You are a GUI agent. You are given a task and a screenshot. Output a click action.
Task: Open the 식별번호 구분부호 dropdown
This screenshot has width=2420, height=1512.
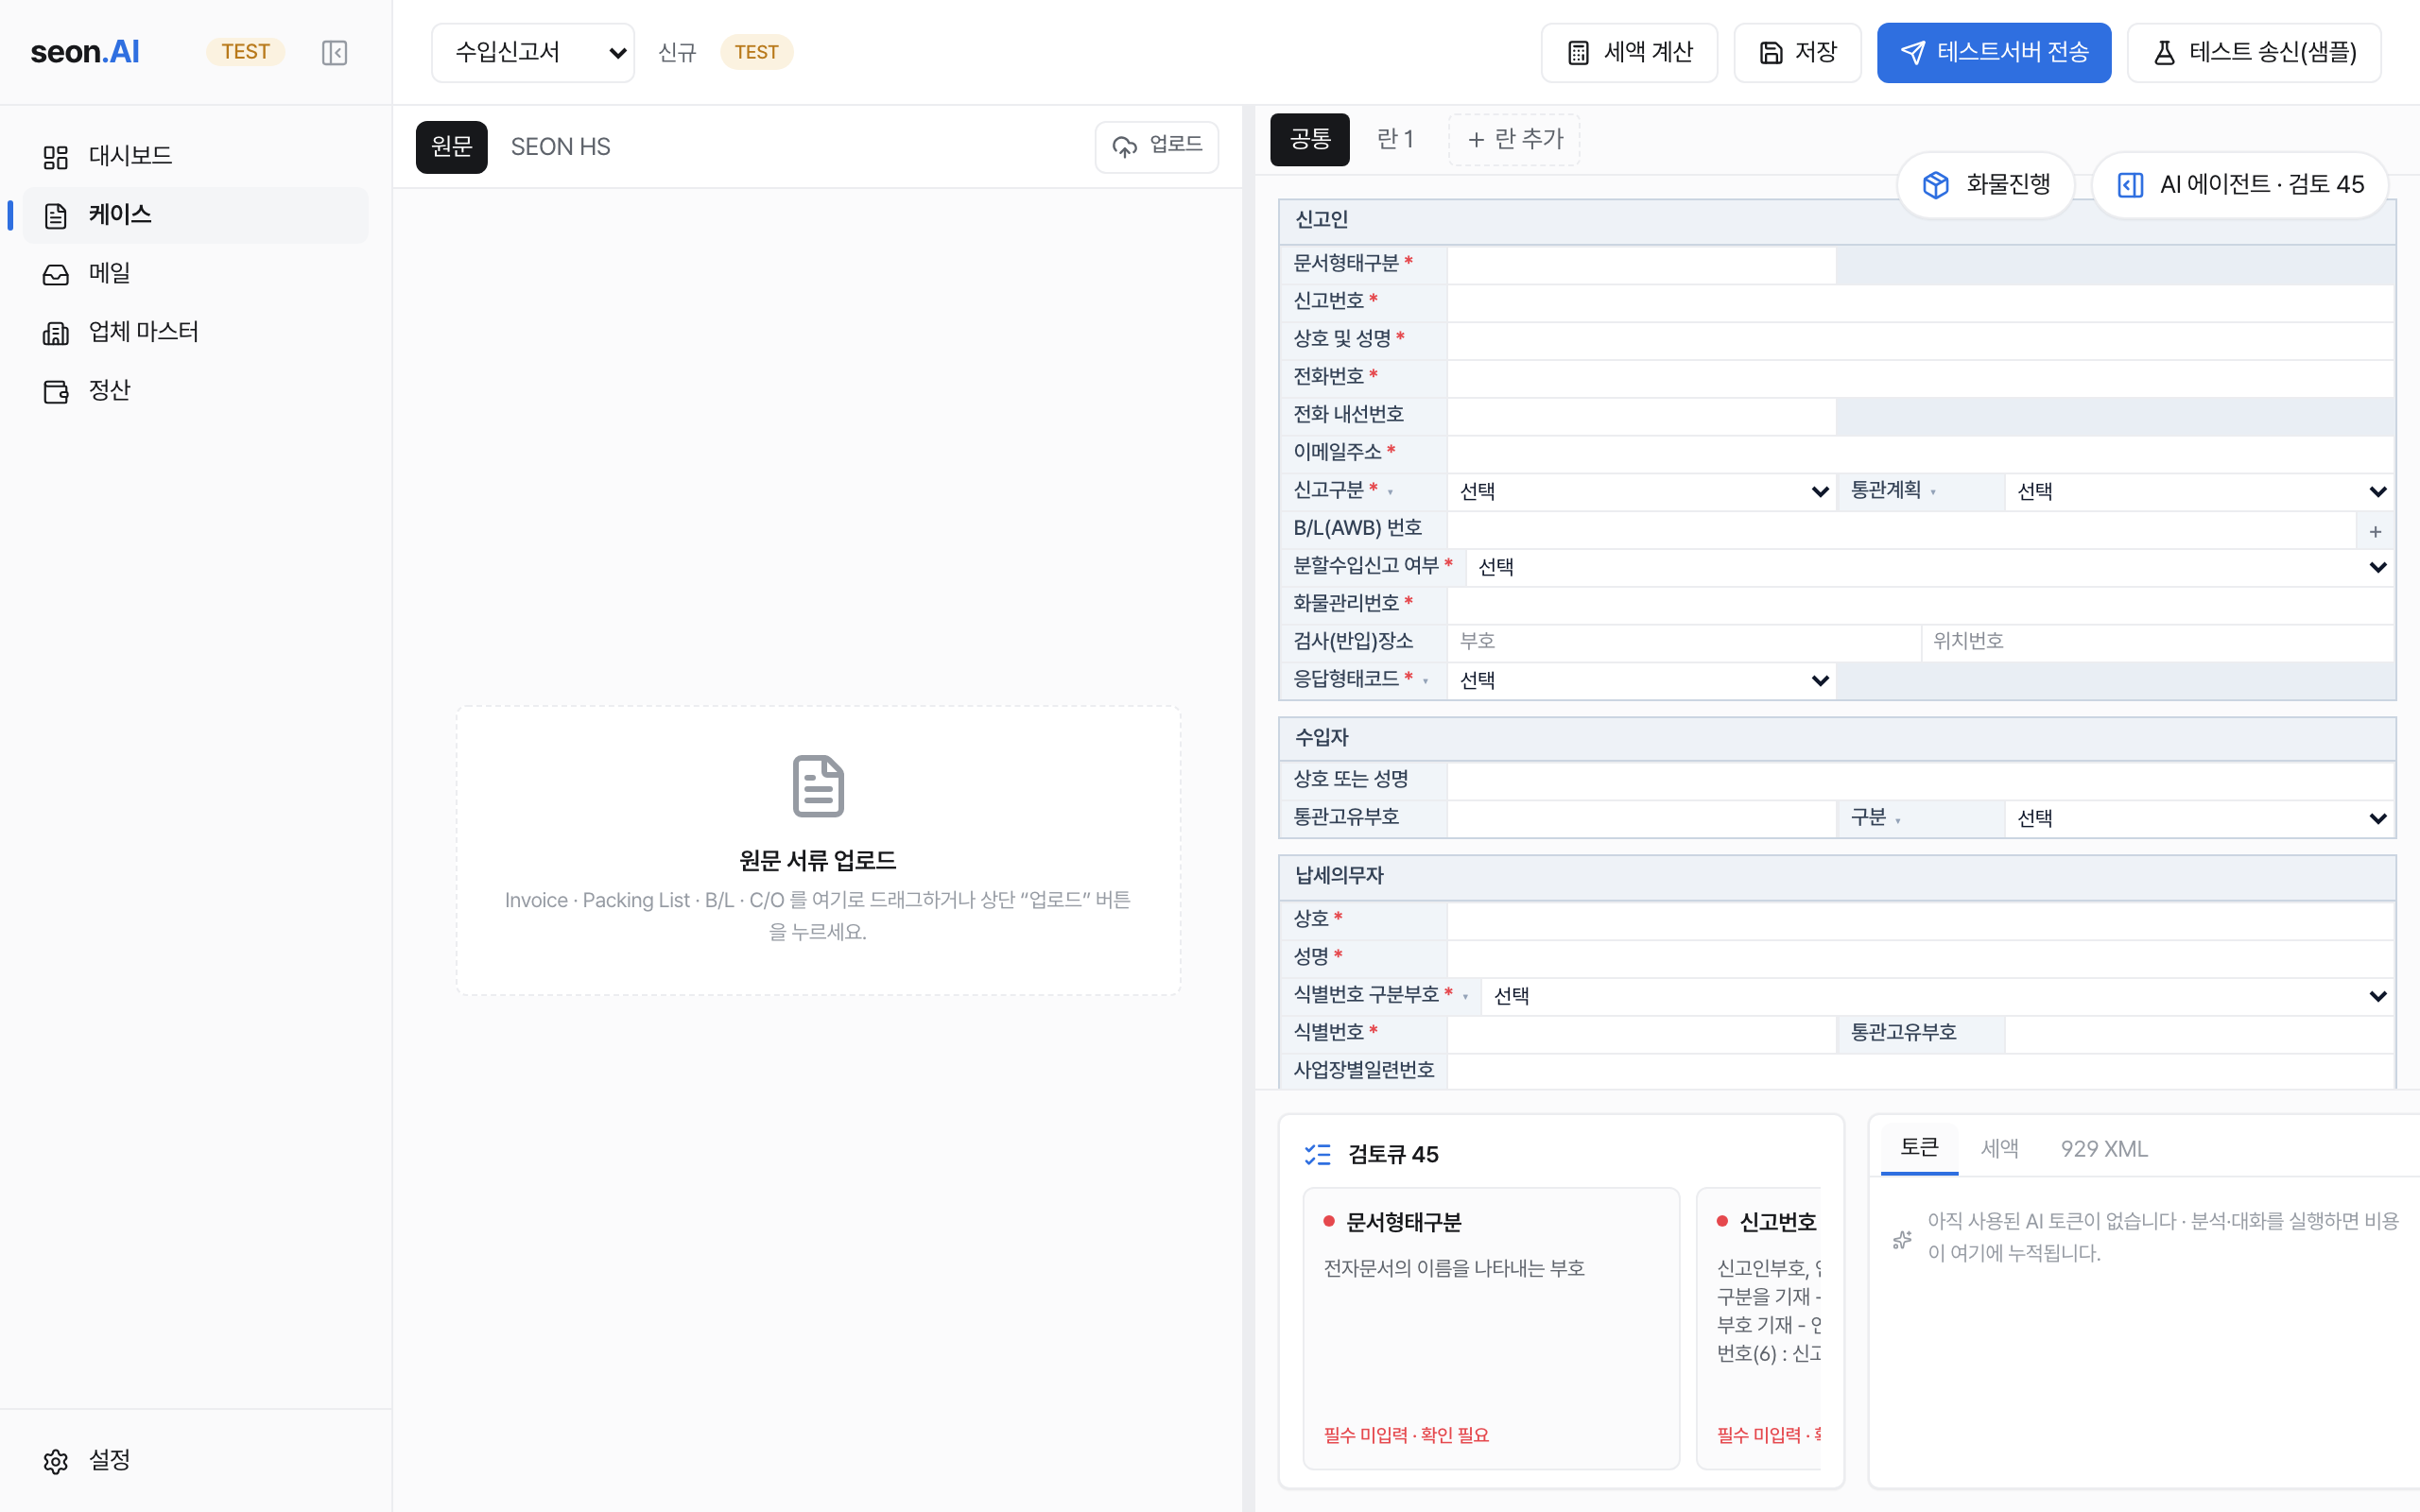click(1937, 996)
